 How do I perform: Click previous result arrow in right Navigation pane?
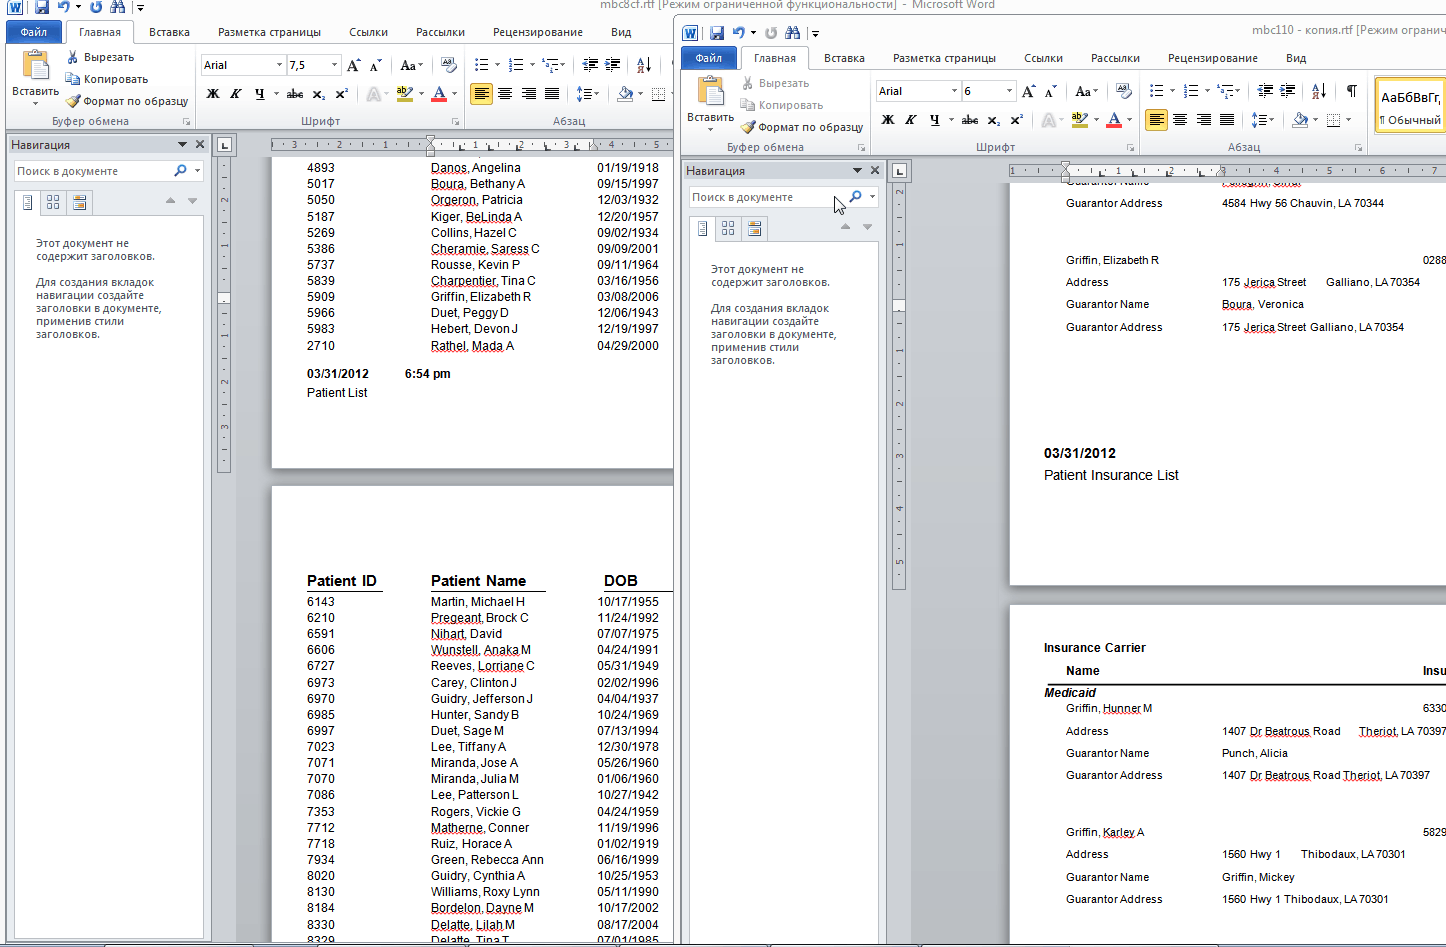tap(845, 227)
